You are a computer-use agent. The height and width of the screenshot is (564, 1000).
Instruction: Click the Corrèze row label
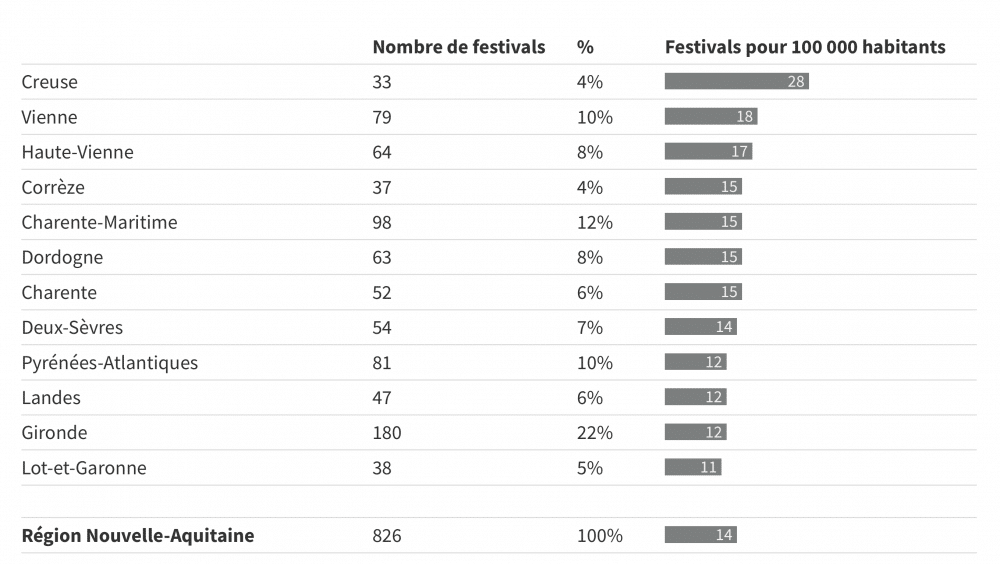point(53,187)
